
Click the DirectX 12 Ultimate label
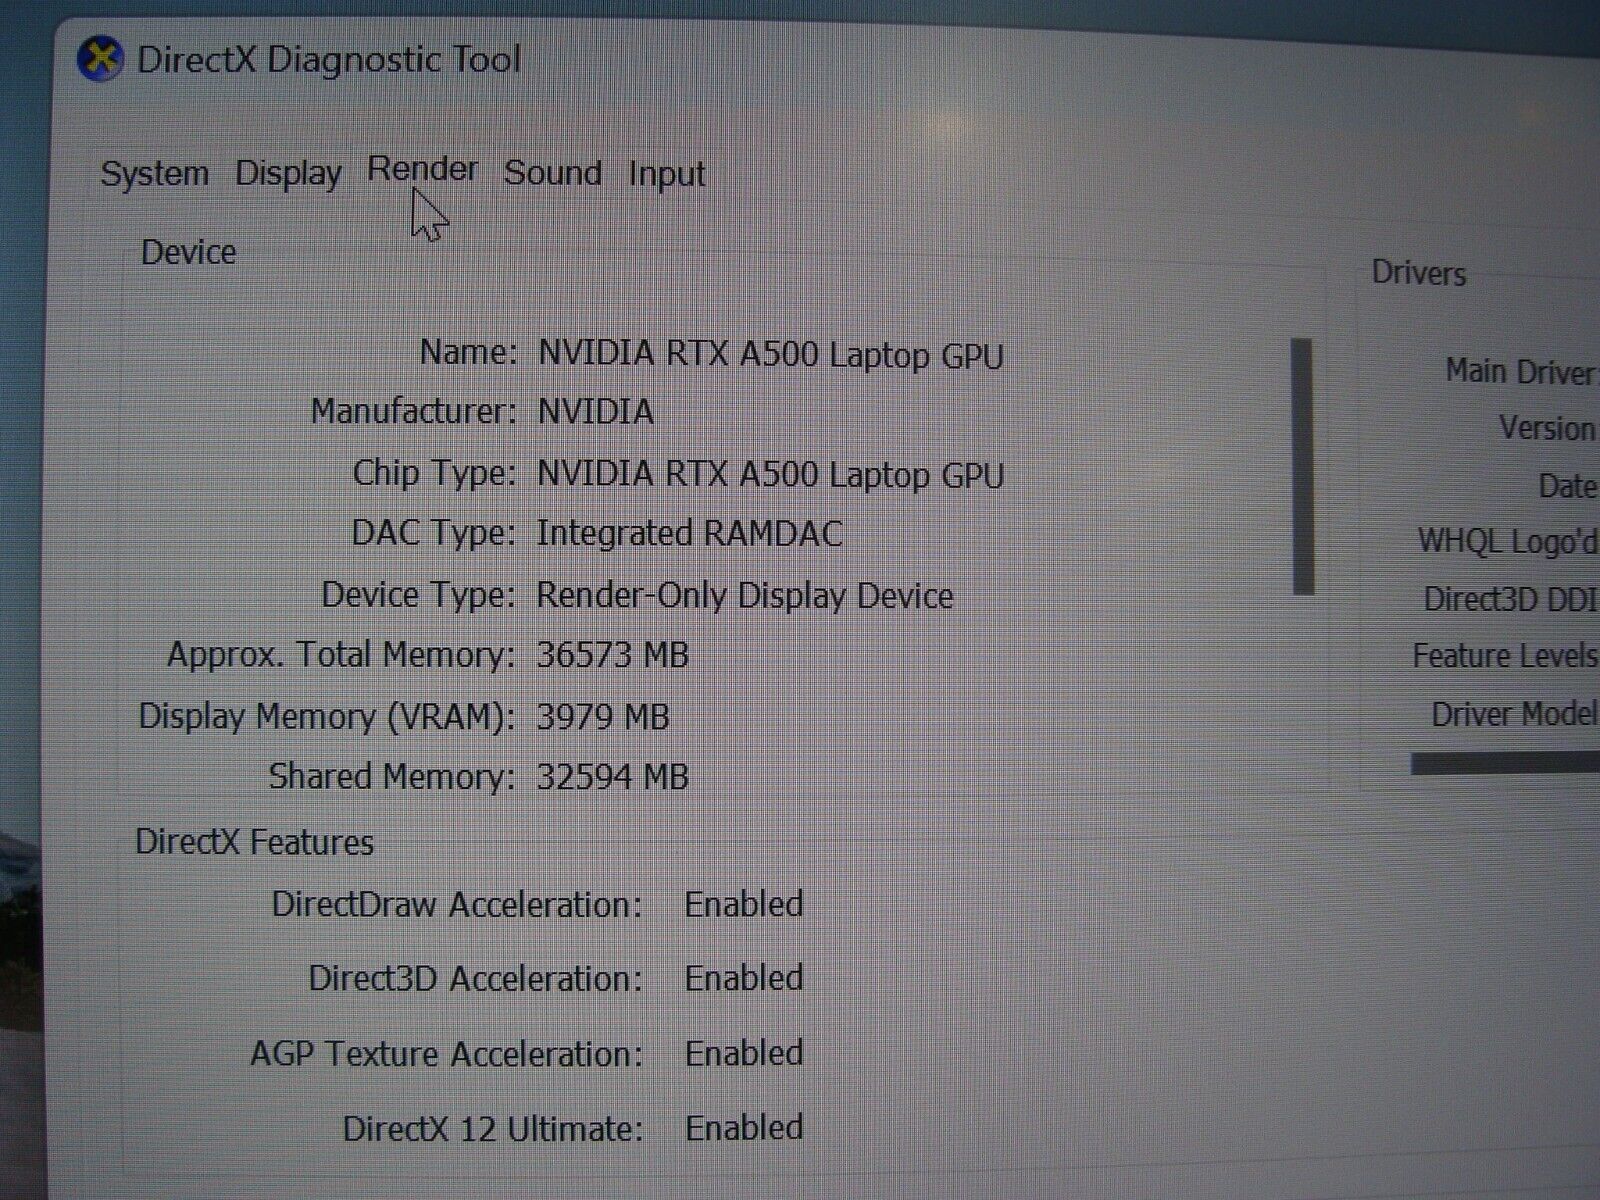493,1129
